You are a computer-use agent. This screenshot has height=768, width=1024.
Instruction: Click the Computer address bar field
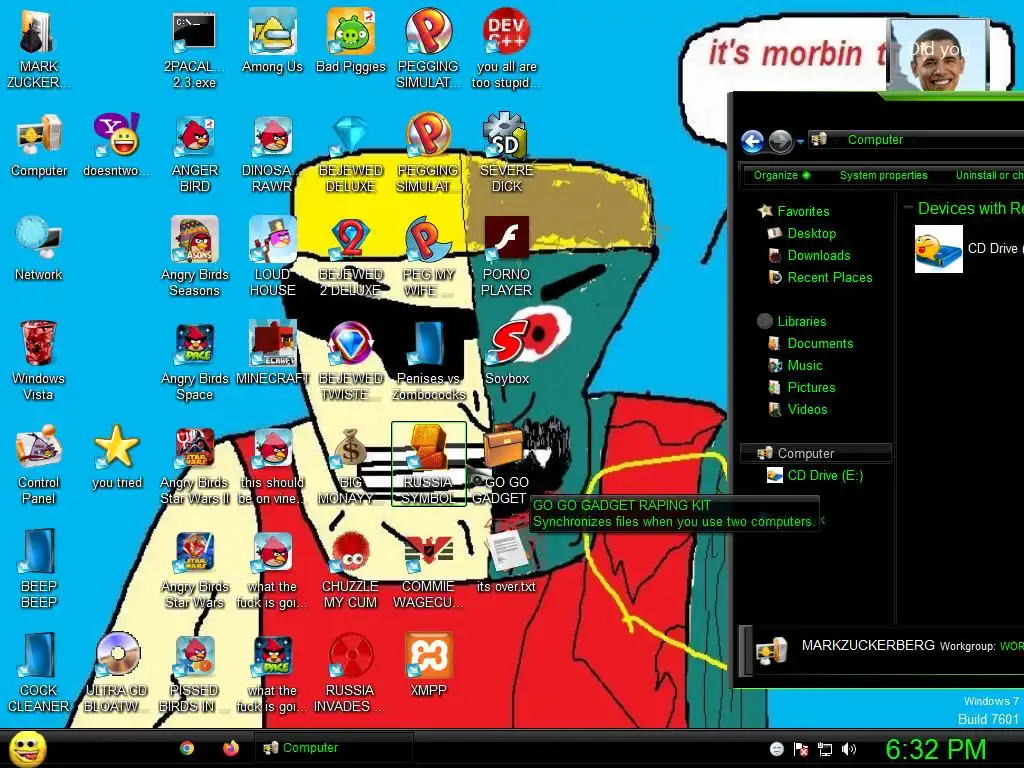tap(916, 140)
